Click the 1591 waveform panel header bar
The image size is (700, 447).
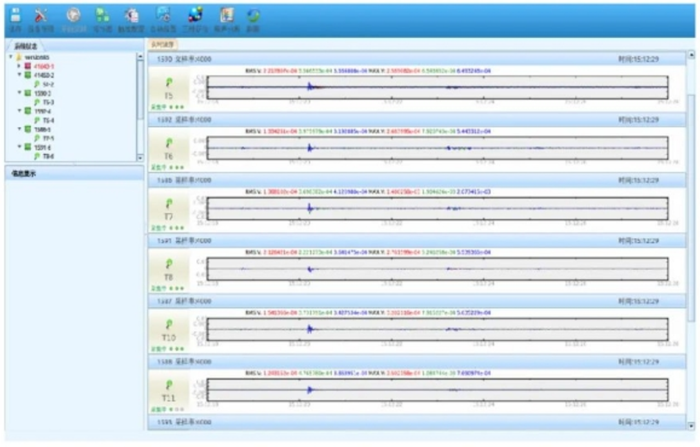point(417,241)
